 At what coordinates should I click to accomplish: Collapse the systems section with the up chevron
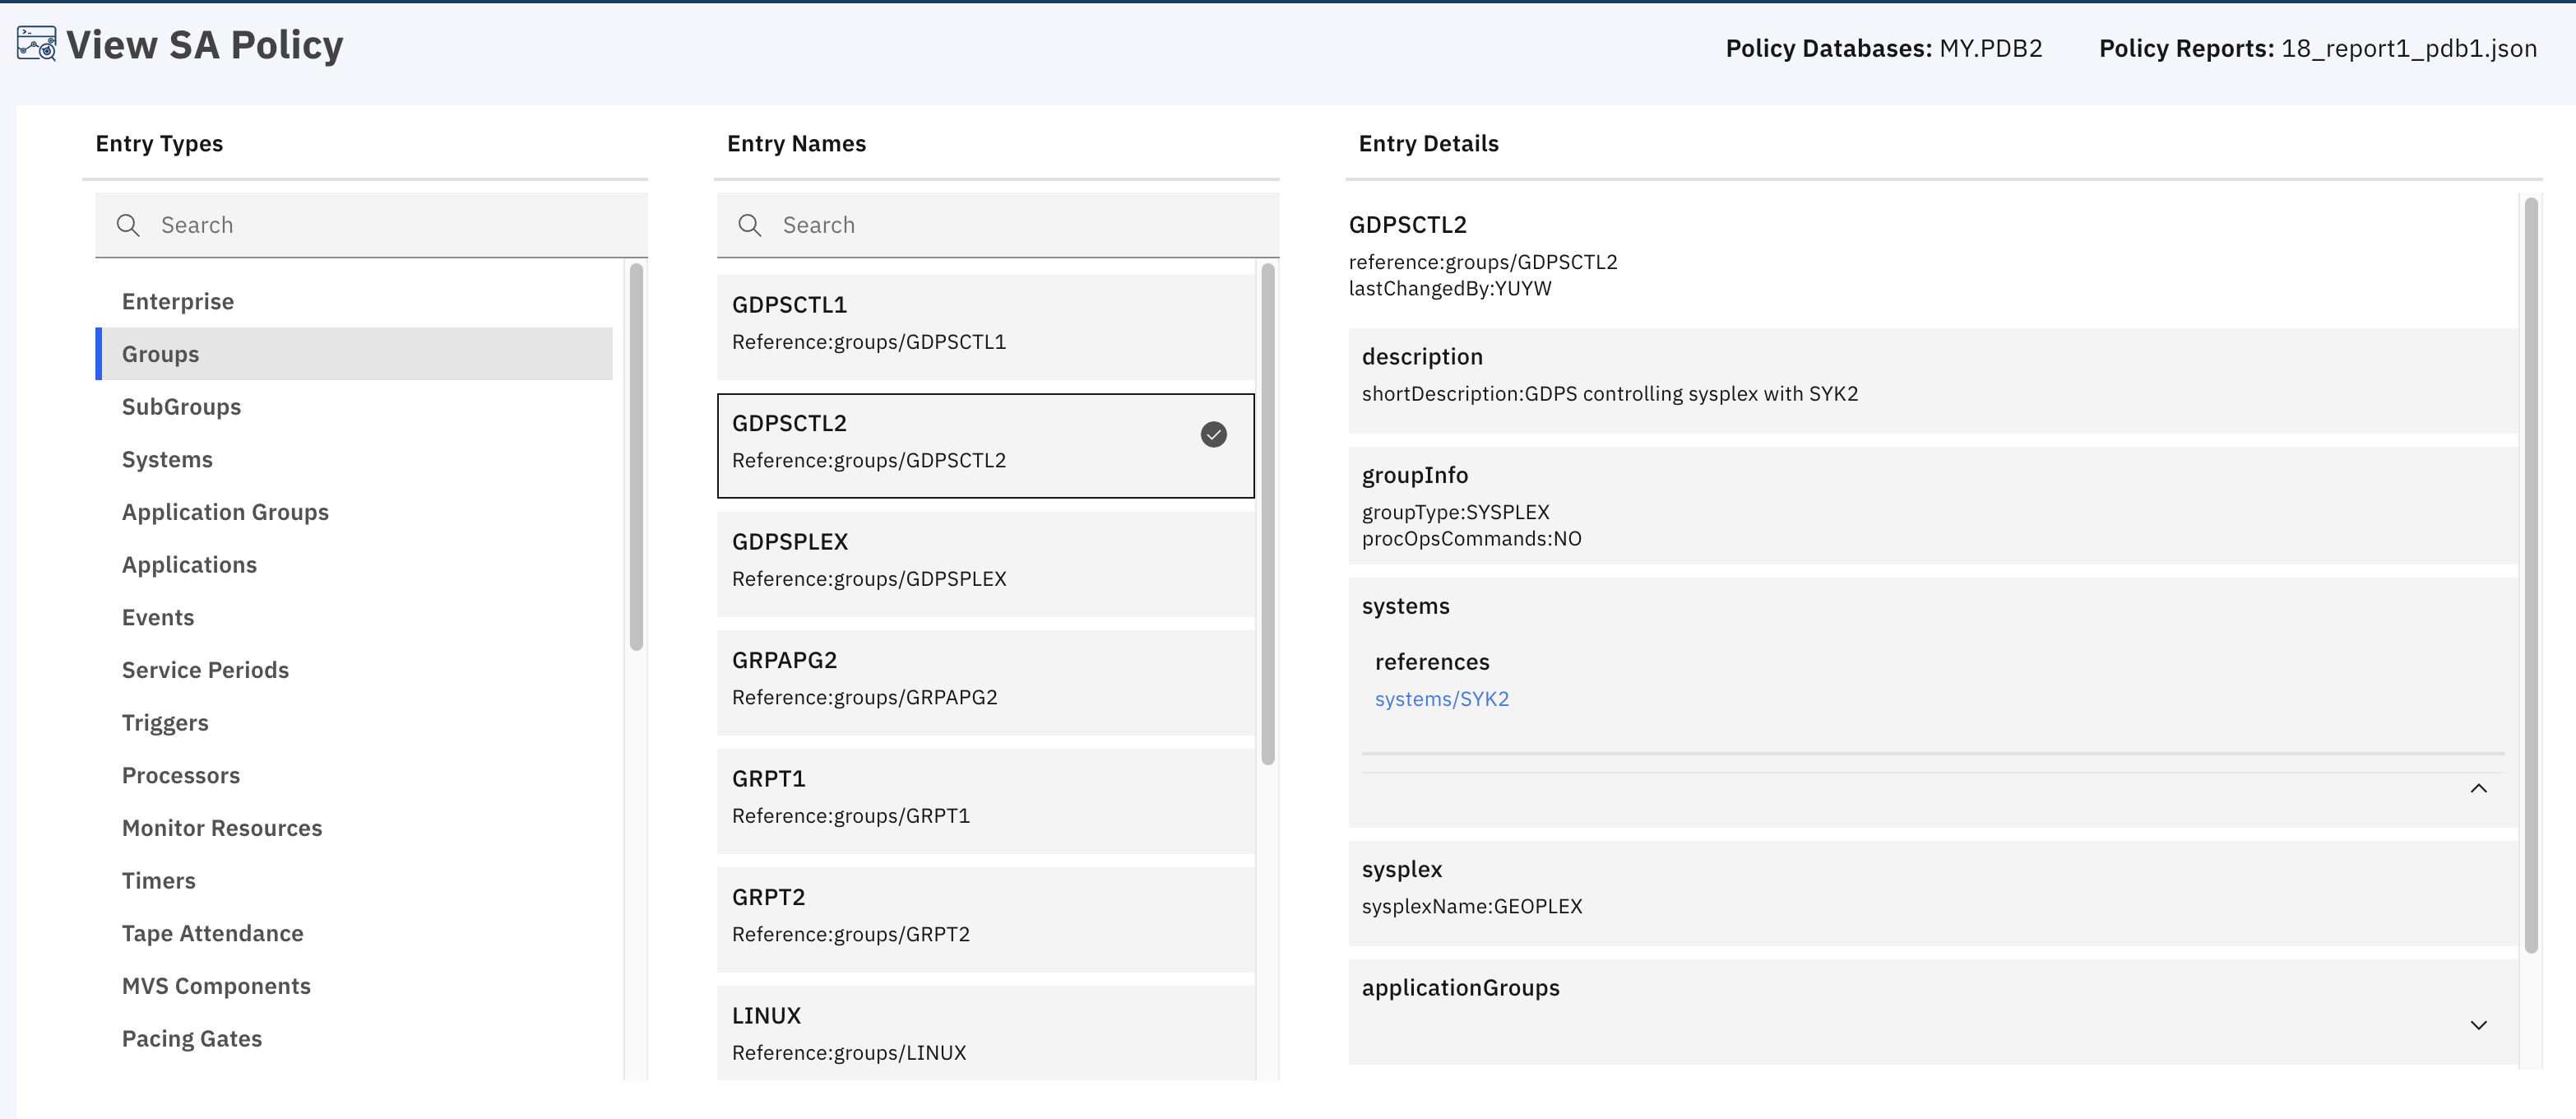(2478, 788)
